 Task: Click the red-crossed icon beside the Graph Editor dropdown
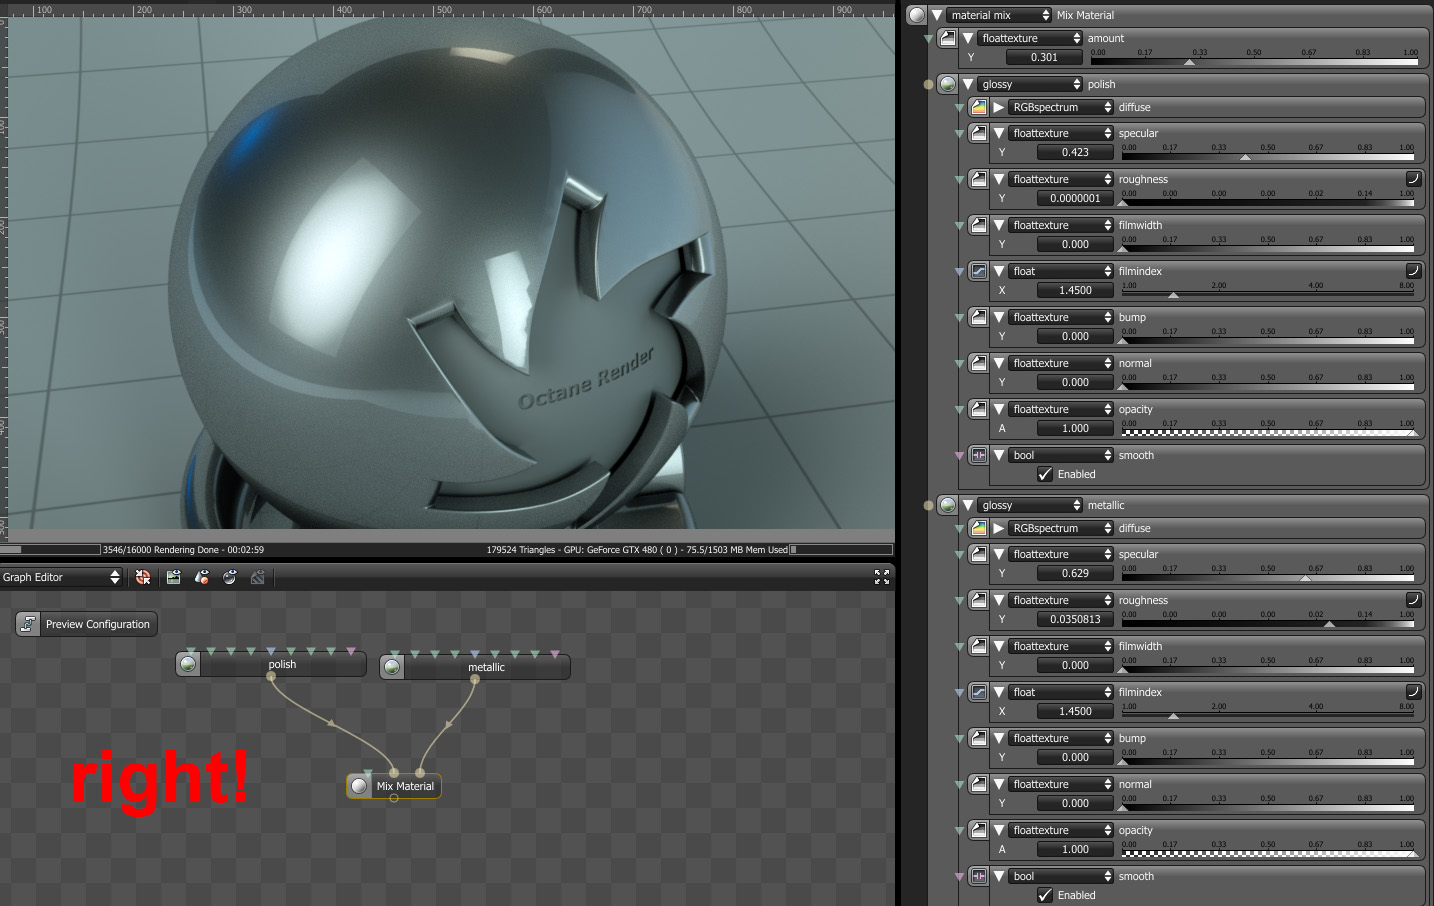[x=143, y=577]
